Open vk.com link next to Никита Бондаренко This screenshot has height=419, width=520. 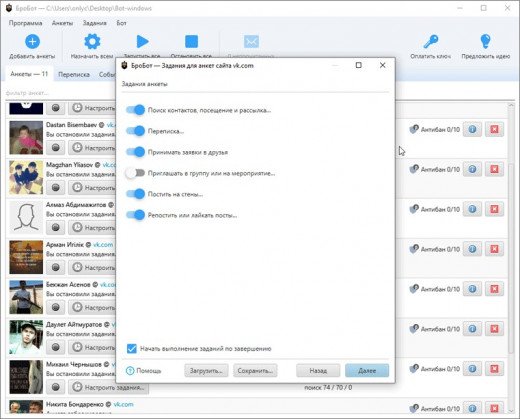pyautogui.click(x=123, y=404)
